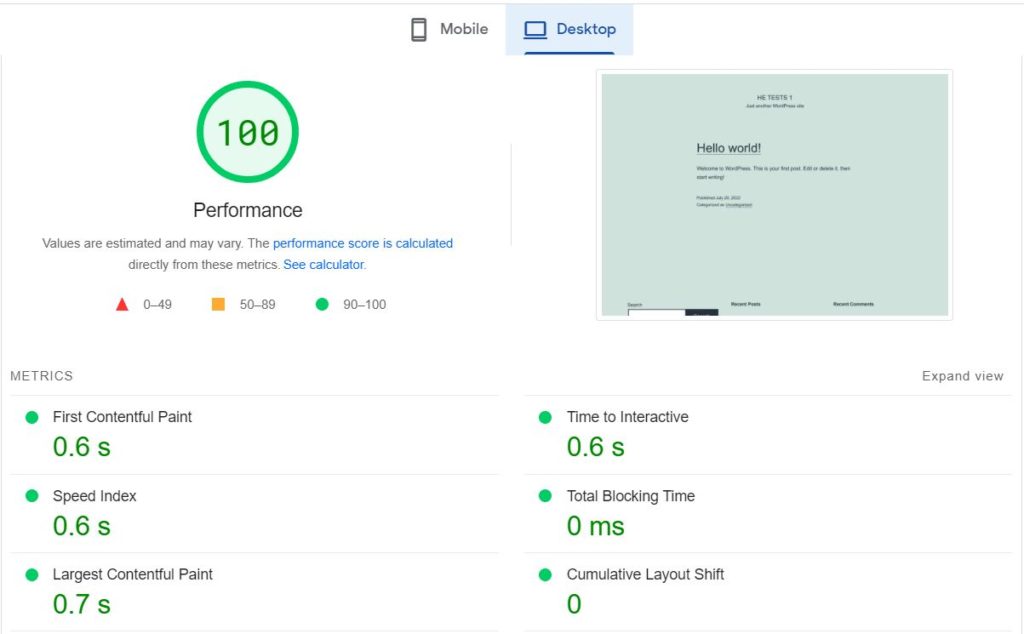Click the red triangle 0–49 legend icon
This screenshot has width=1024, height=634.
(x=122, y=304)
